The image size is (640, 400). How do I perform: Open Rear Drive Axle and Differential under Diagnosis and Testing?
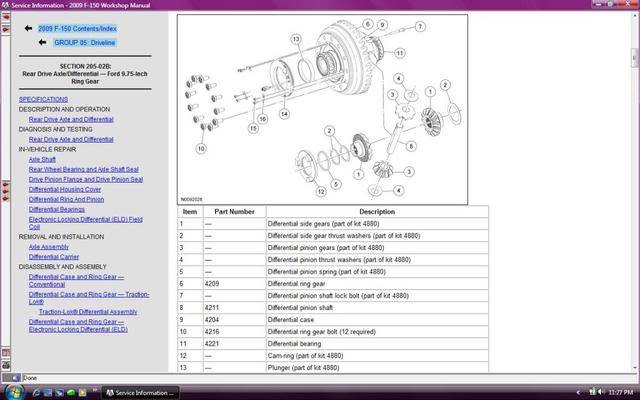pos(71,139)
